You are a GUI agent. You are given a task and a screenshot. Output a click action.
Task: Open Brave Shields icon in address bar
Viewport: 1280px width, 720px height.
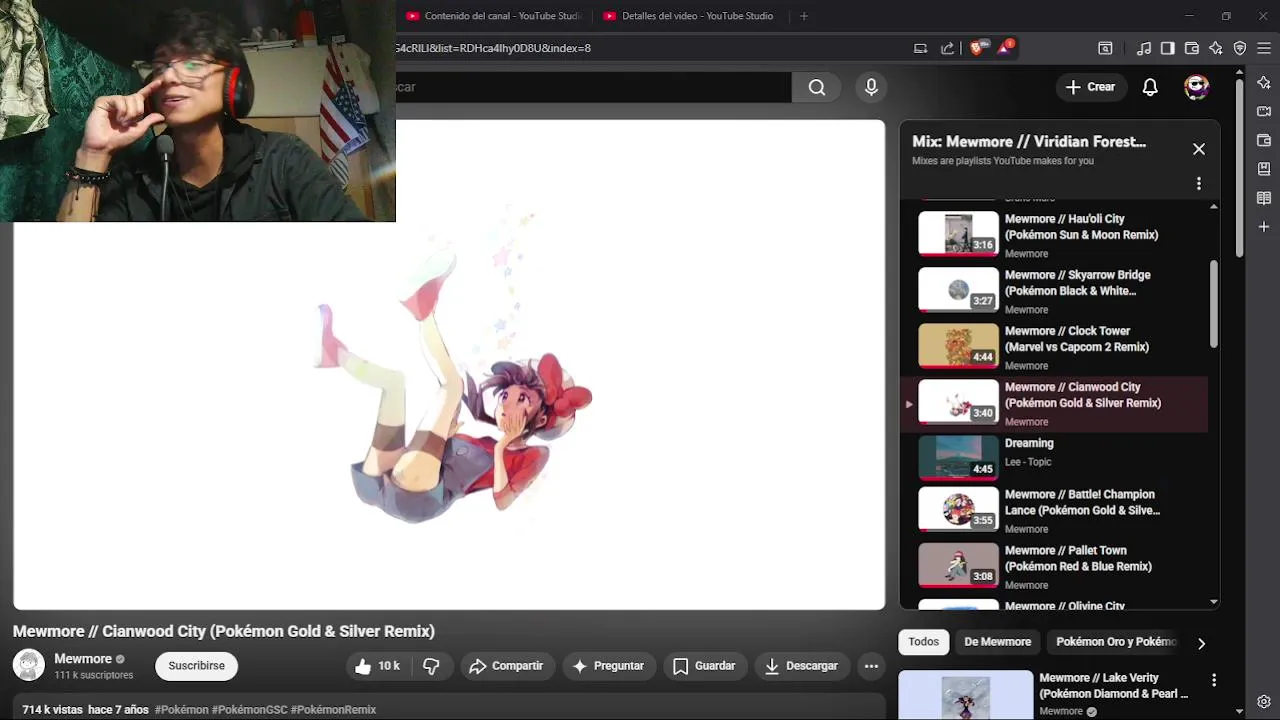pos(978,47)
